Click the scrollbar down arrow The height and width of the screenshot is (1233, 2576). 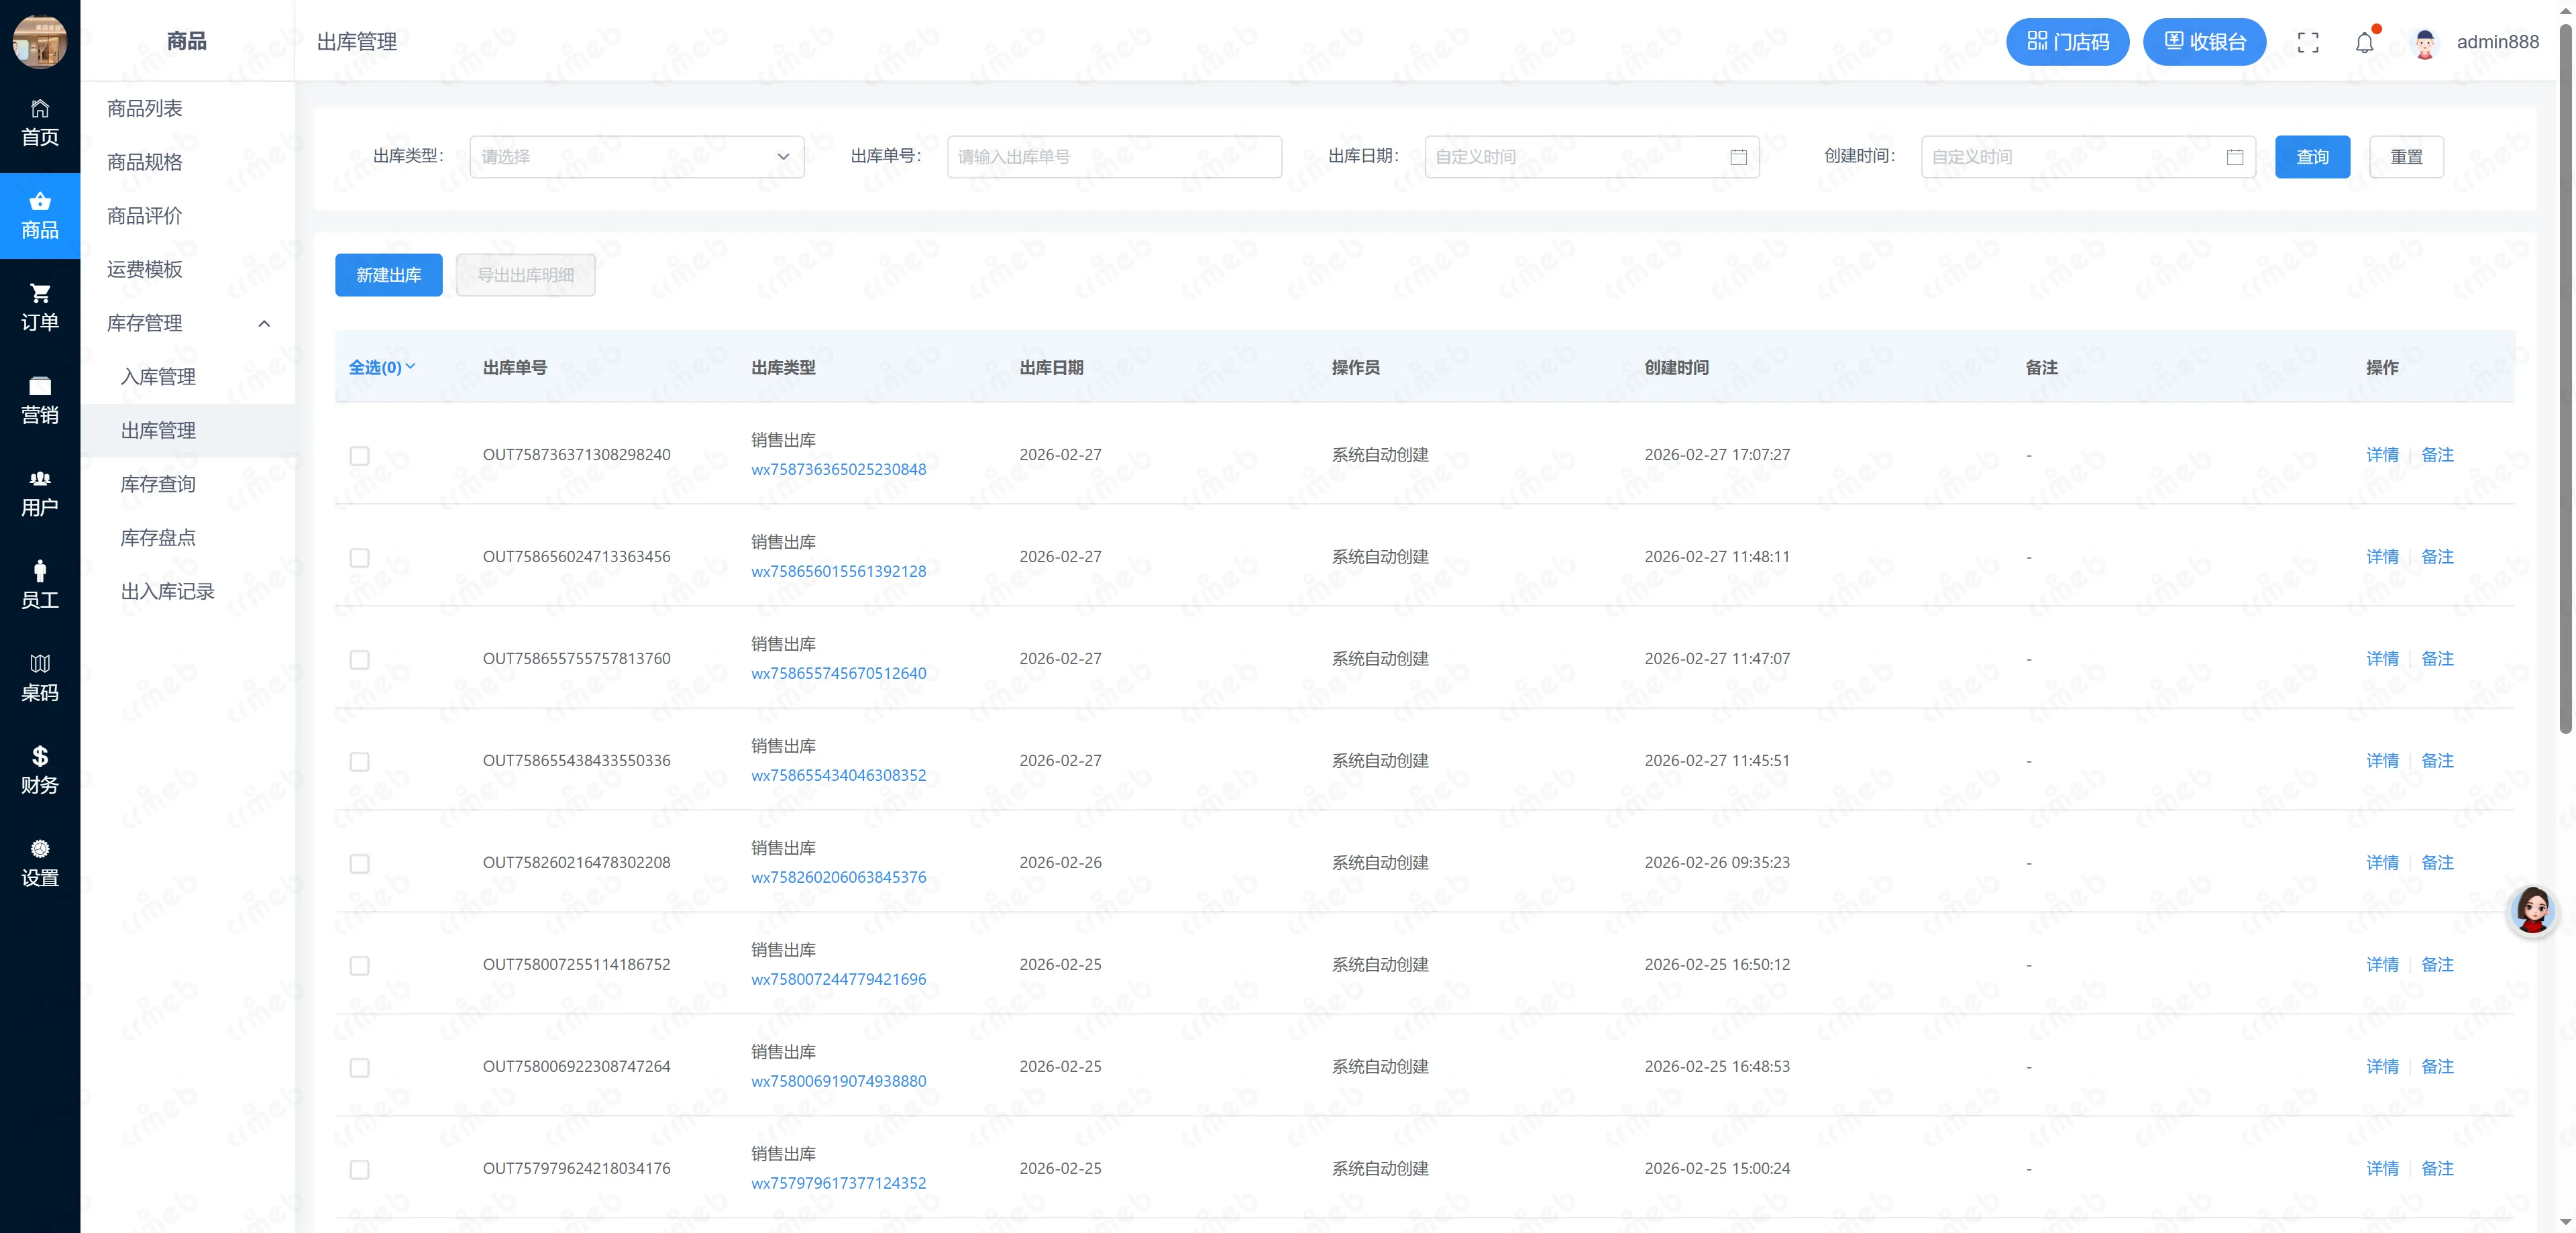pyautogui.click(x=2565, y=1222)
